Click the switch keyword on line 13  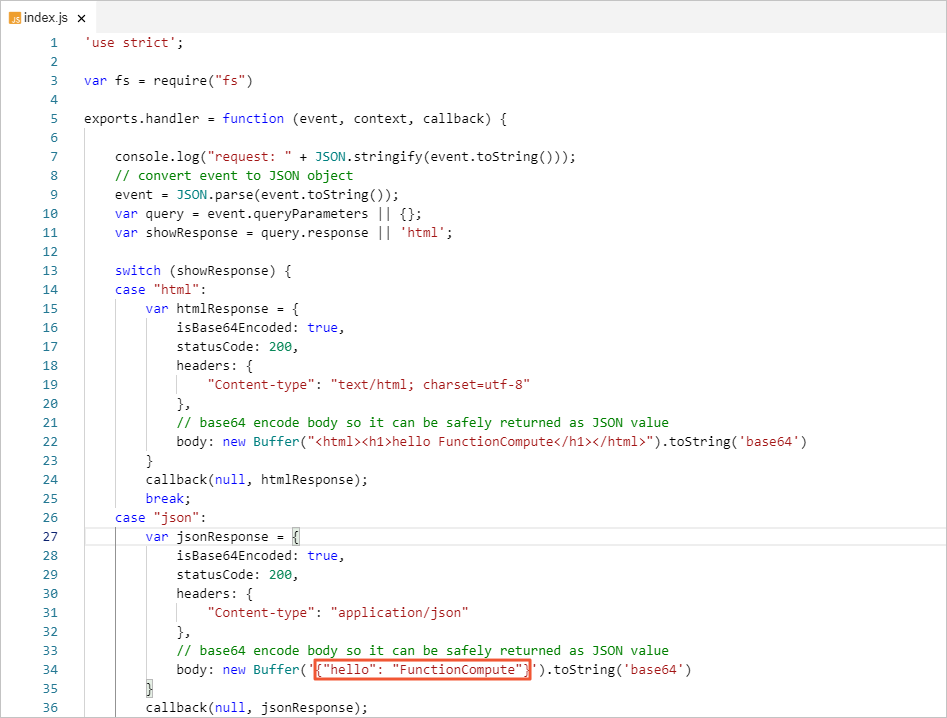pyautogui.click(x=138, y=271)
